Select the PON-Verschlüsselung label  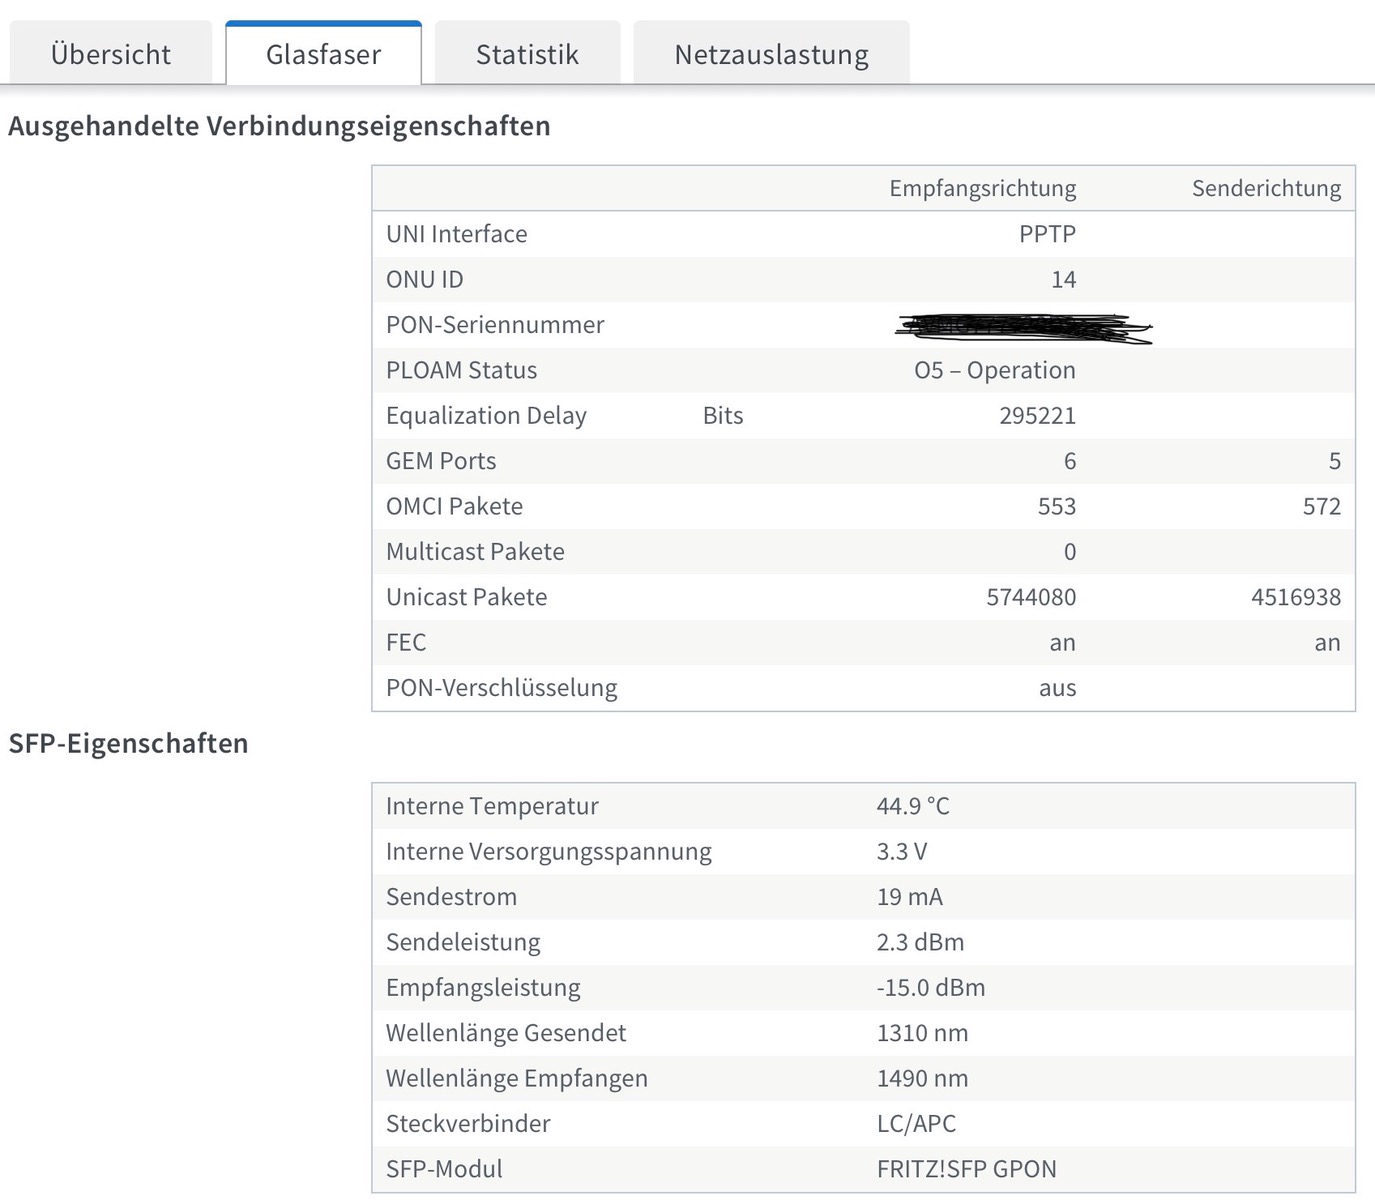501,688
